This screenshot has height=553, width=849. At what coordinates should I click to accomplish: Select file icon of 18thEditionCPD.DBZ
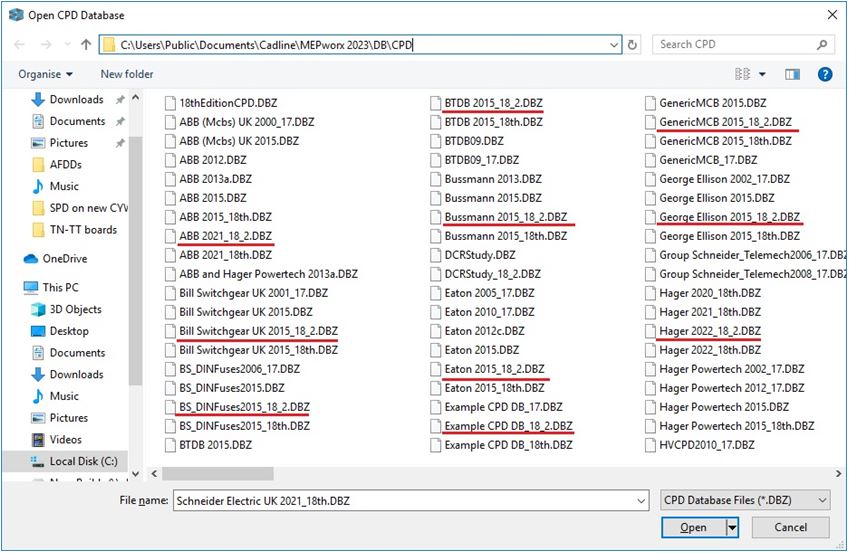pyautogui.click(x=170, y=103)
